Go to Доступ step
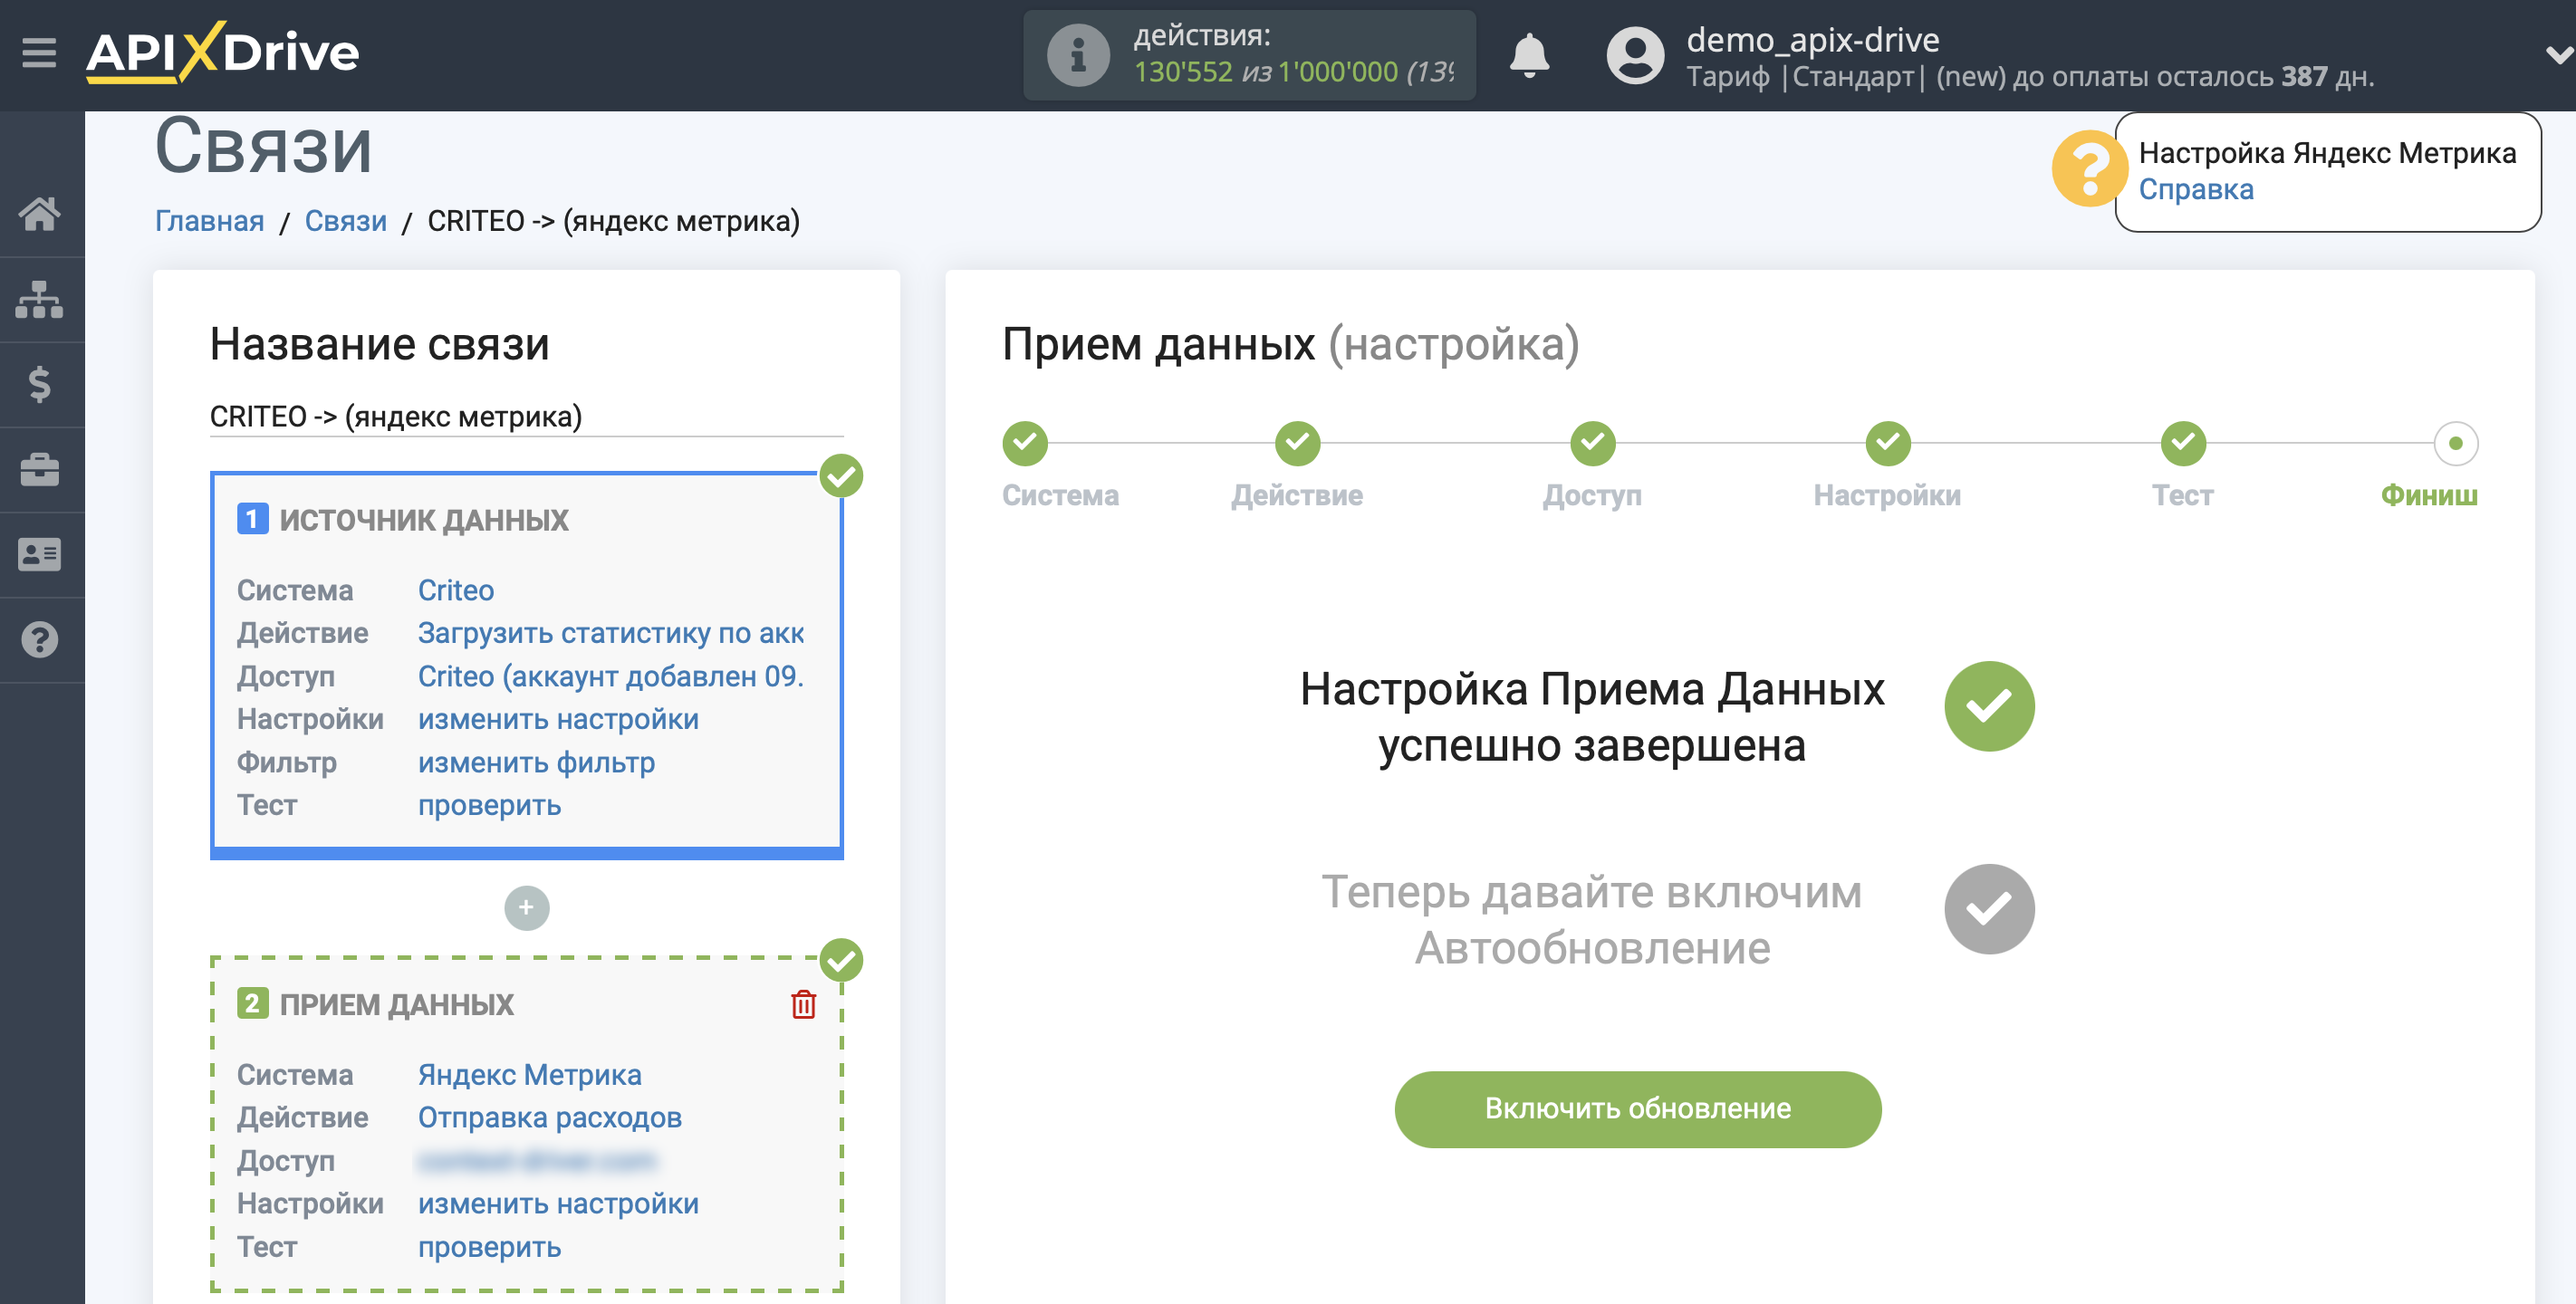Image resolution: width=2576 pixels, height=1304 pixels. (x=1592, y=444)
